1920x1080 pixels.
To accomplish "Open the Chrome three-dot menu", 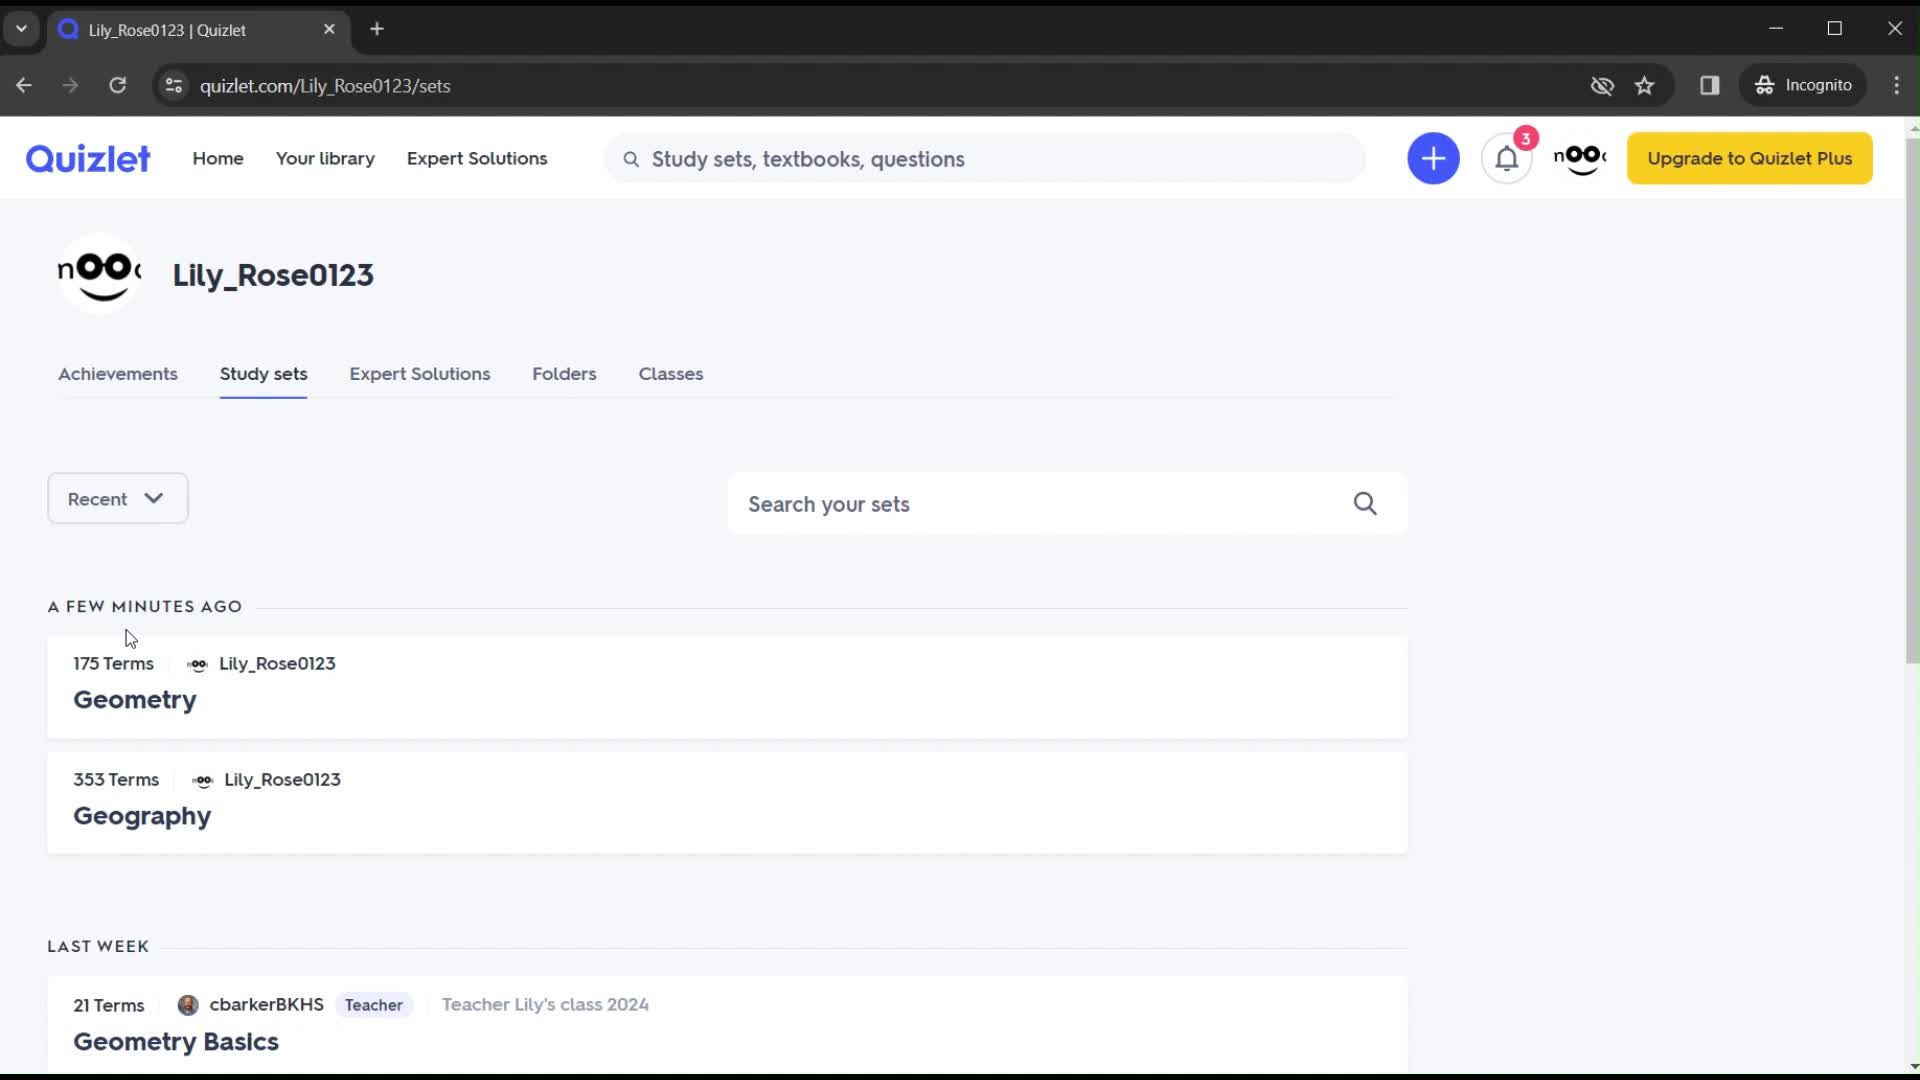I will (1897, 85).
